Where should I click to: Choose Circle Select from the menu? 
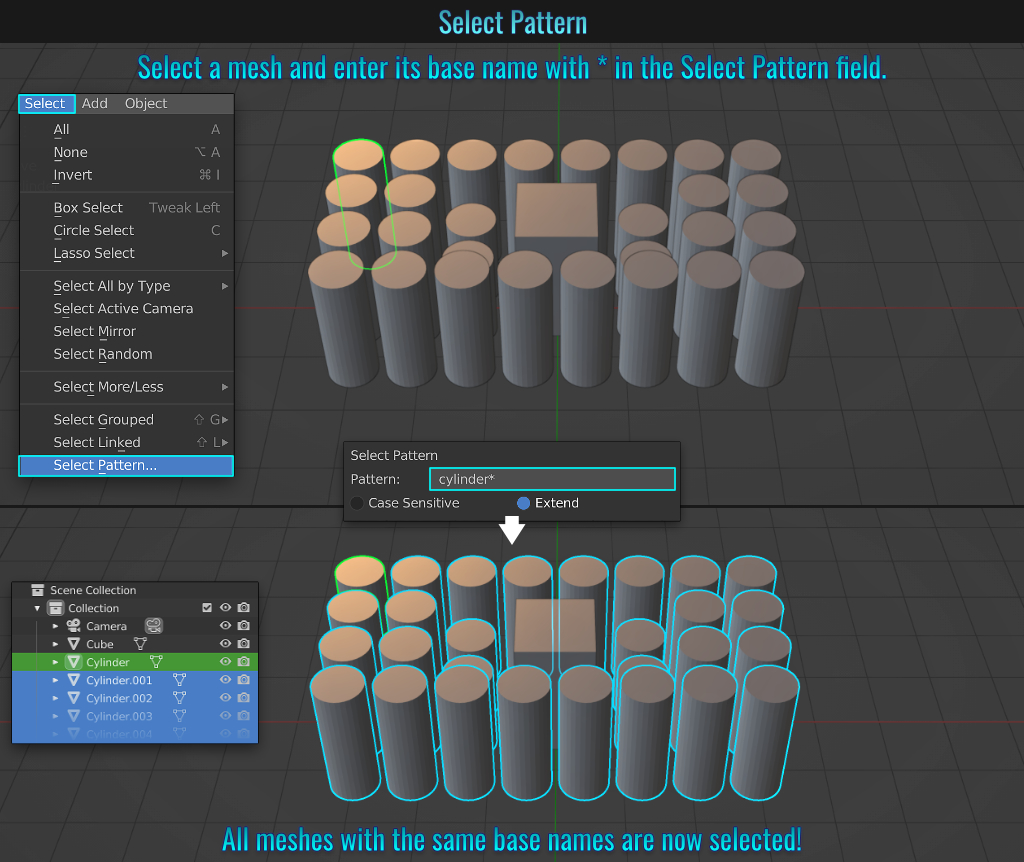coord(127,231)
